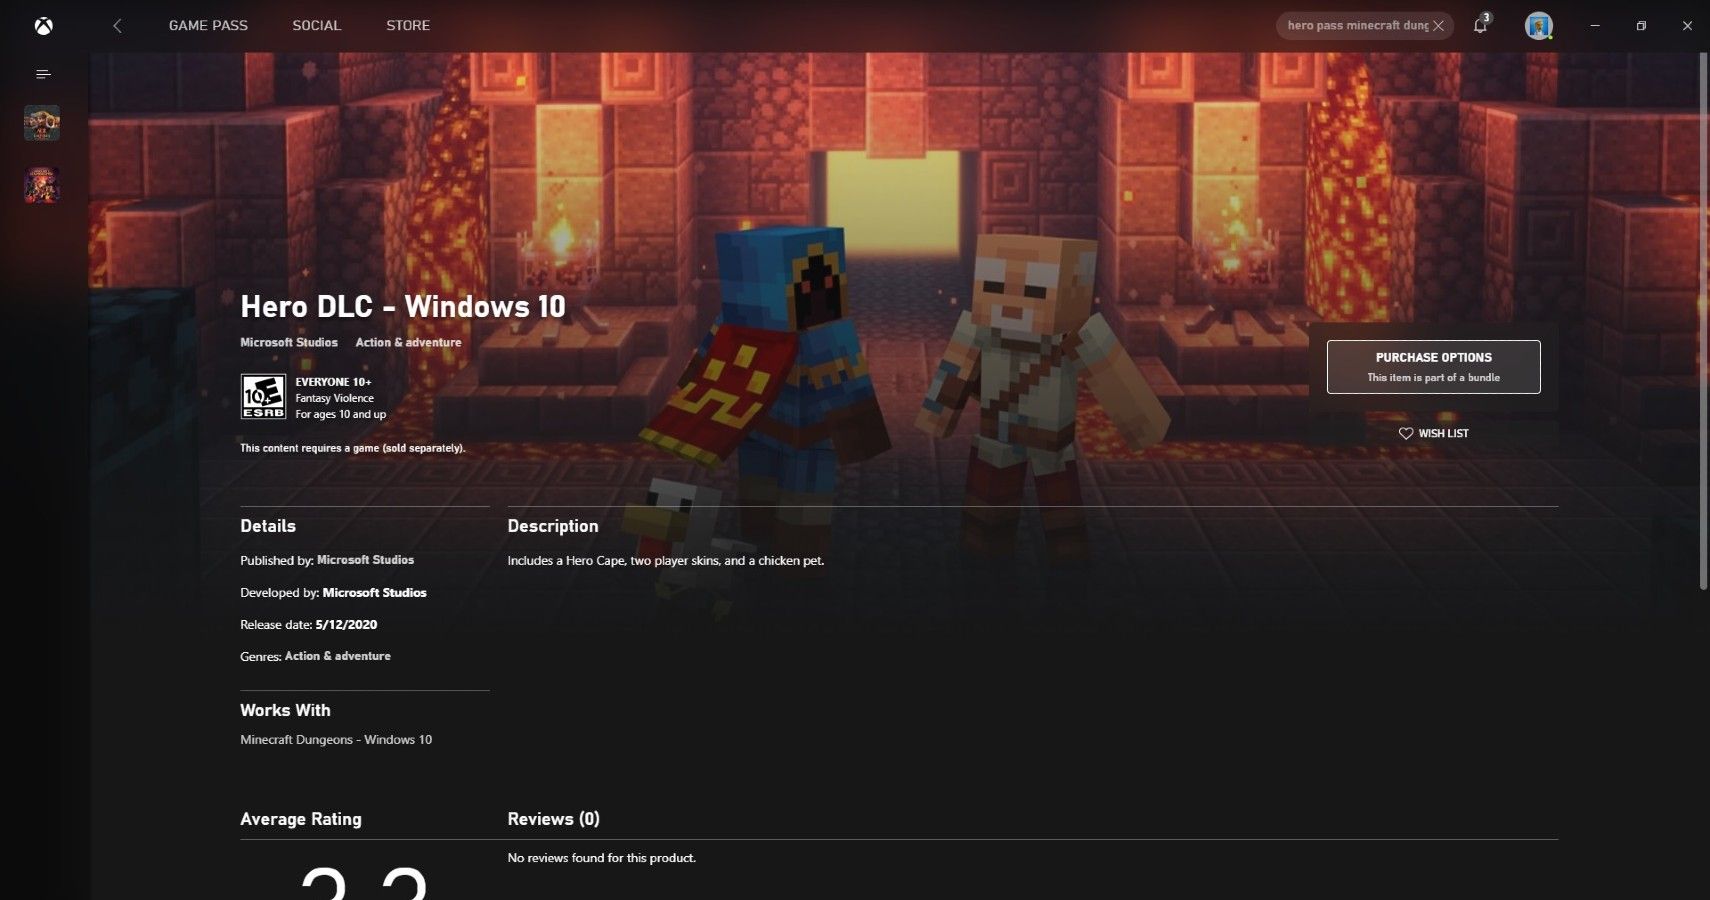Open the notifications bell
Viewport: 1710px width, 900px height.
[x=1480, y=26]
